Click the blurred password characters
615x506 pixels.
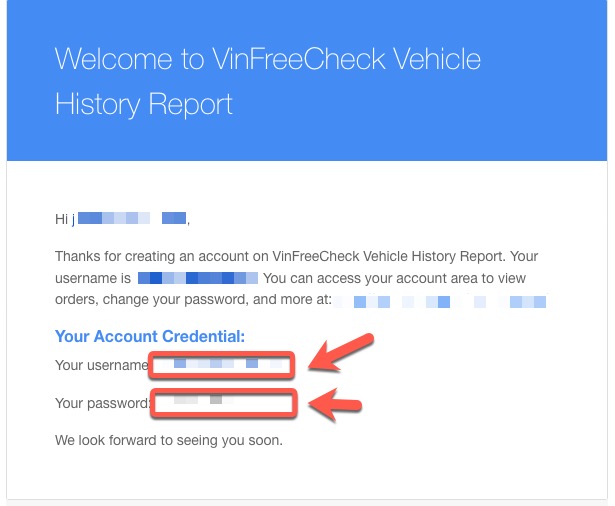click(x=204, y=400)
